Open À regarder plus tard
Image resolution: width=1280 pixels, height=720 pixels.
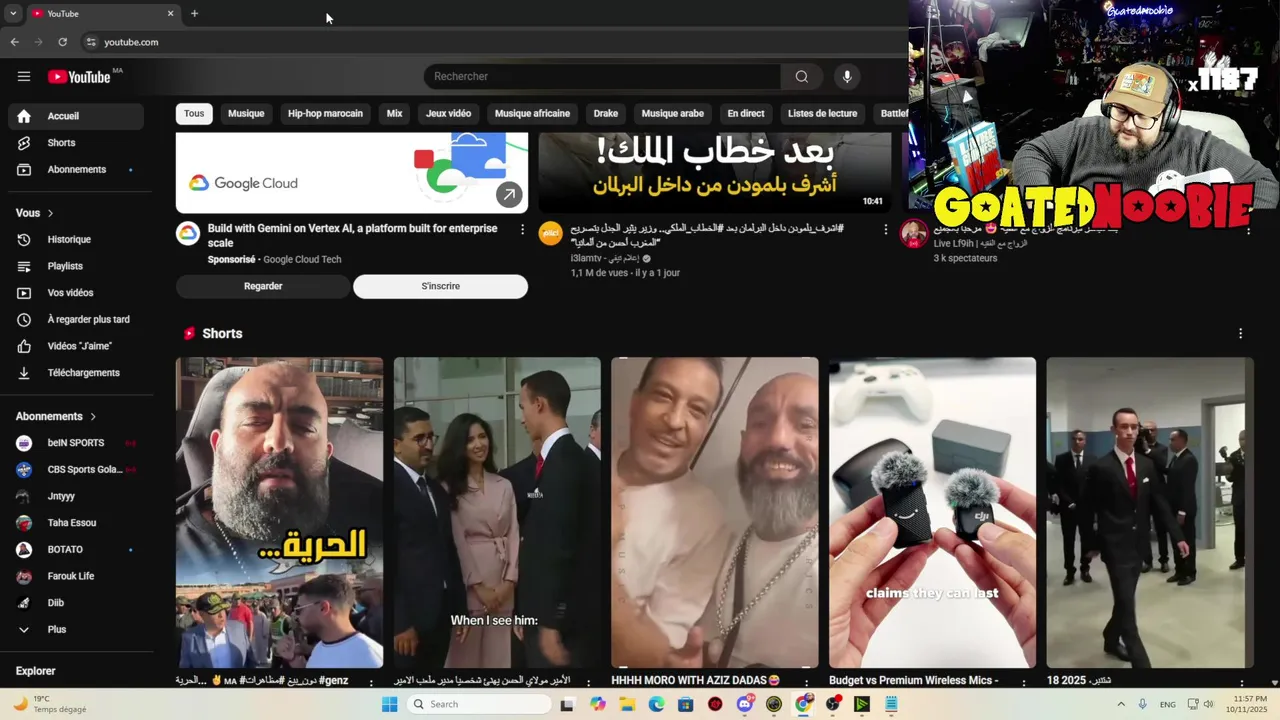[x=76, y=320]
